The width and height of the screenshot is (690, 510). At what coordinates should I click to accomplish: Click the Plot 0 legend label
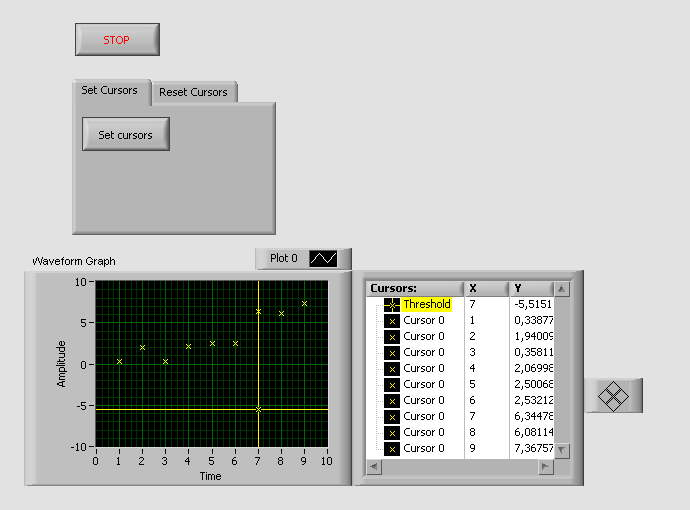pos(284,259)
